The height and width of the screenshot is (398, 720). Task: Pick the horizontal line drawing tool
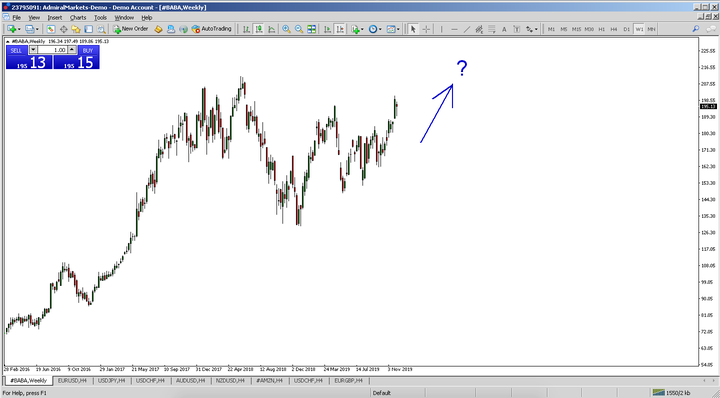[454, 29]
